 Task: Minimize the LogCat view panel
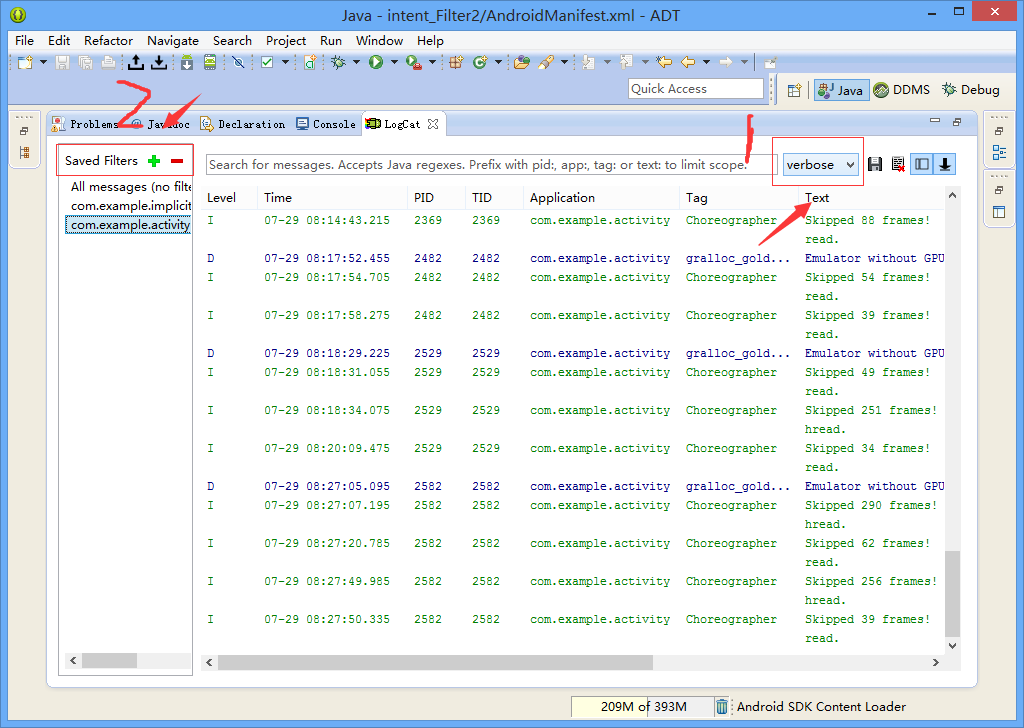point(935,121)
